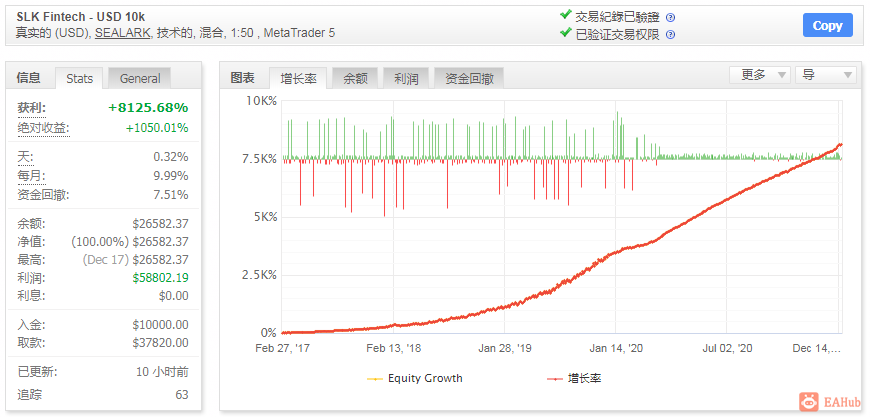The width and height of the screenshot is (870, 417).
Task: Click the 追踪 followers count 63
Action: click(181, 395)
